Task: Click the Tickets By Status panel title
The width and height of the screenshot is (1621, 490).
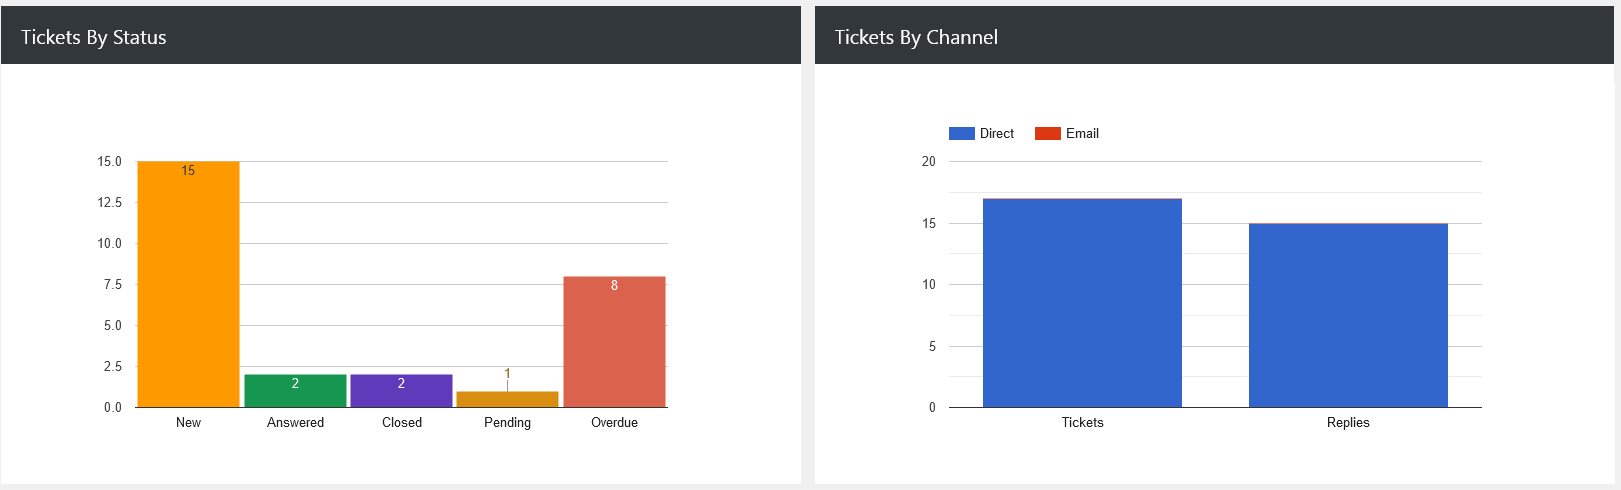Action: (x=94, y=38)
